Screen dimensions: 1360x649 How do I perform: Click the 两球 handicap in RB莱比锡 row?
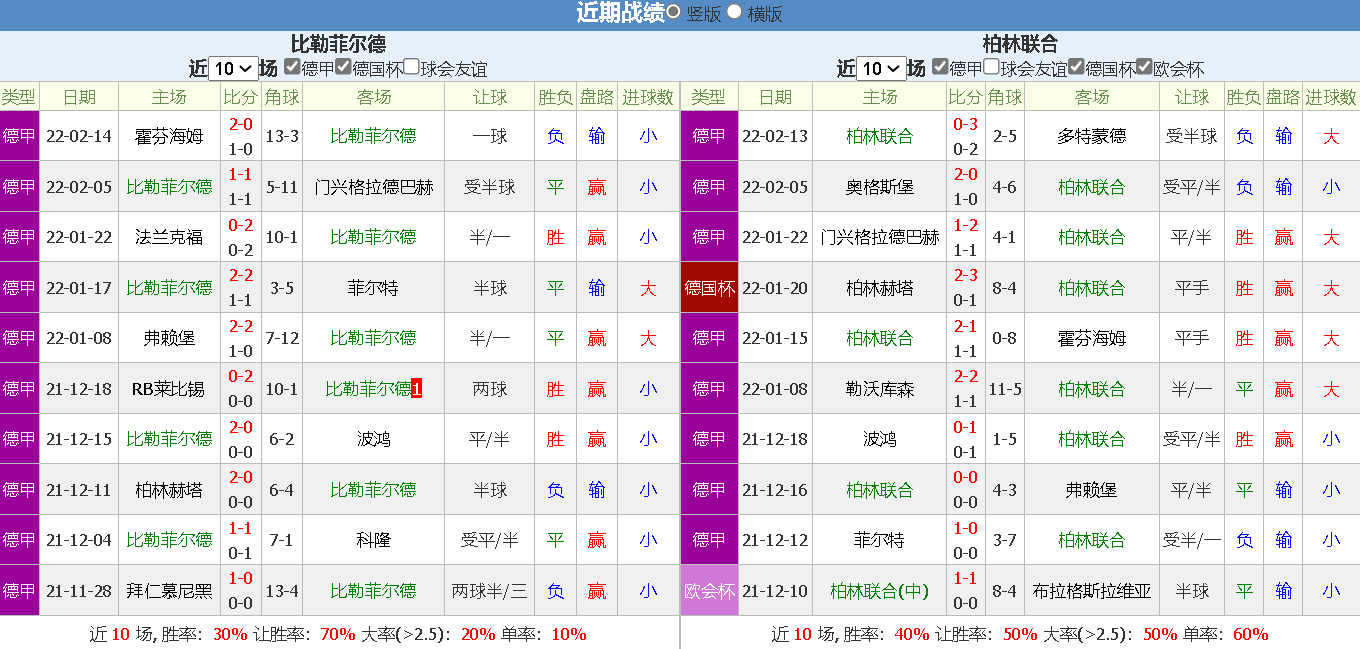click(x=490, y=389)
